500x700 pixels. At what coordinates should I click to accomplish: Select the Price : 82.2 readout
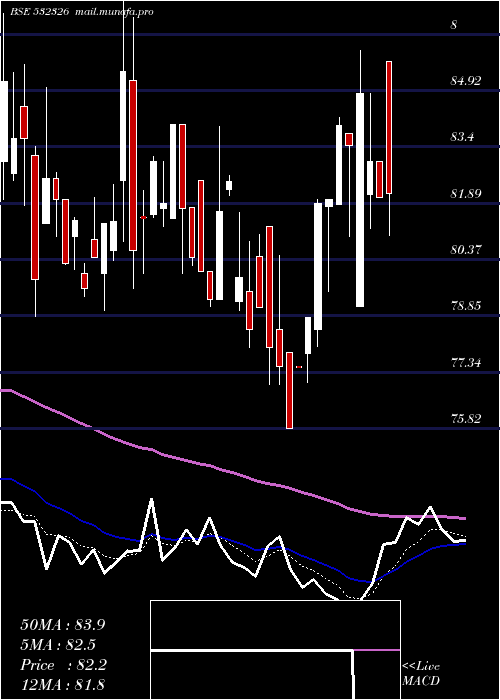point(63,665)
